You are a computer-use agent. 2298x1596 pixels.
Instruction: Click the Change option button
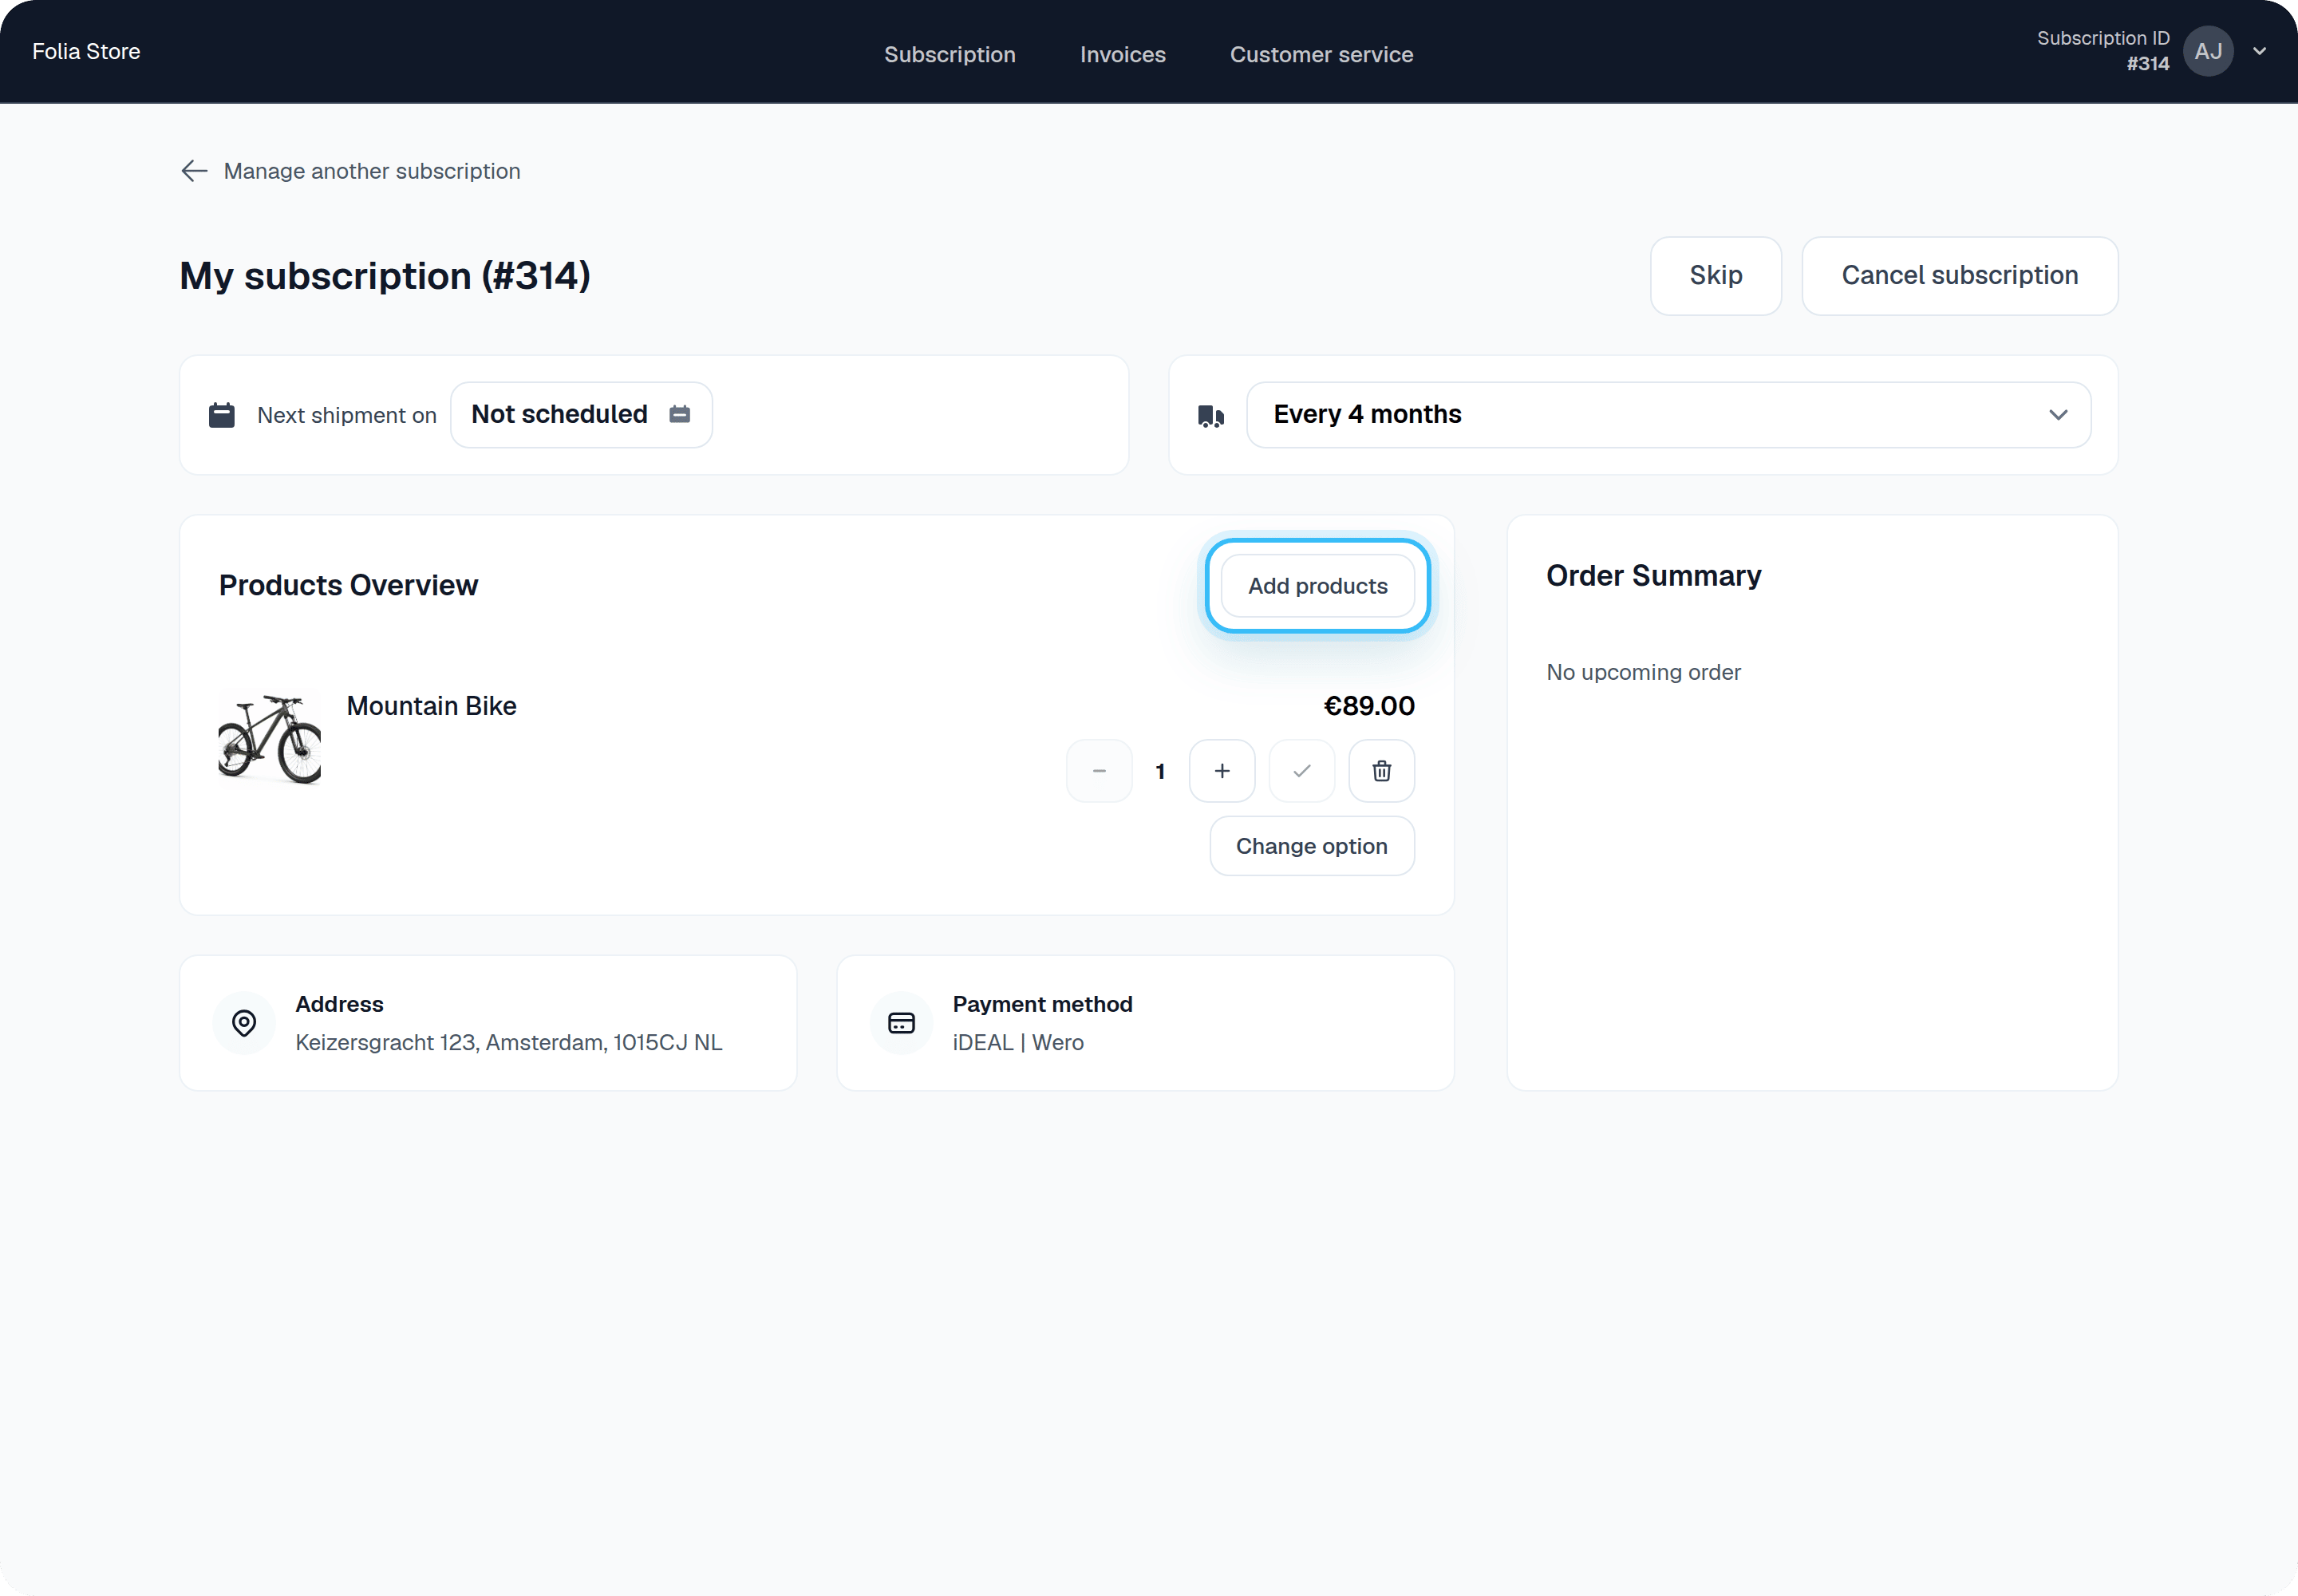tap(1312, 846)
